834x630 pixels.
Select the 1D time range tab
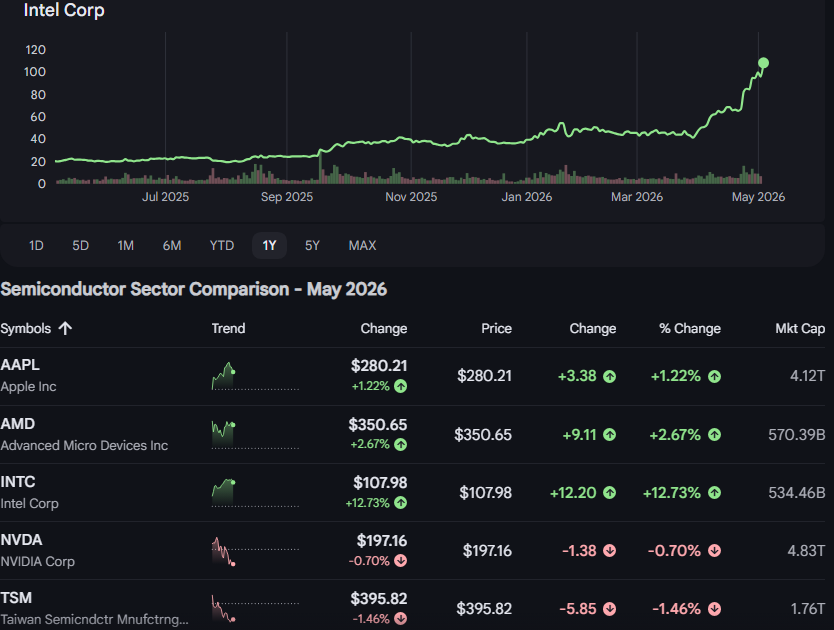point(36,245)
